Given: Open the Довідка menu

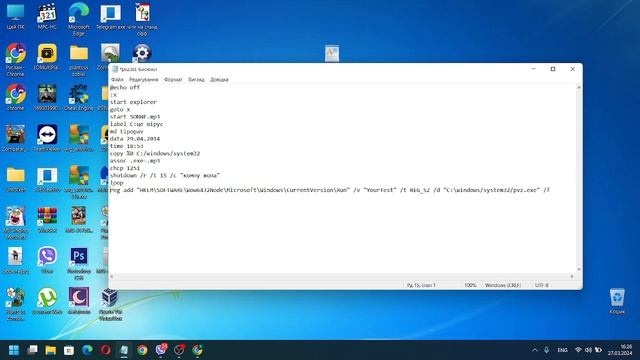Looking at the screenshot, I should (219, 80).
